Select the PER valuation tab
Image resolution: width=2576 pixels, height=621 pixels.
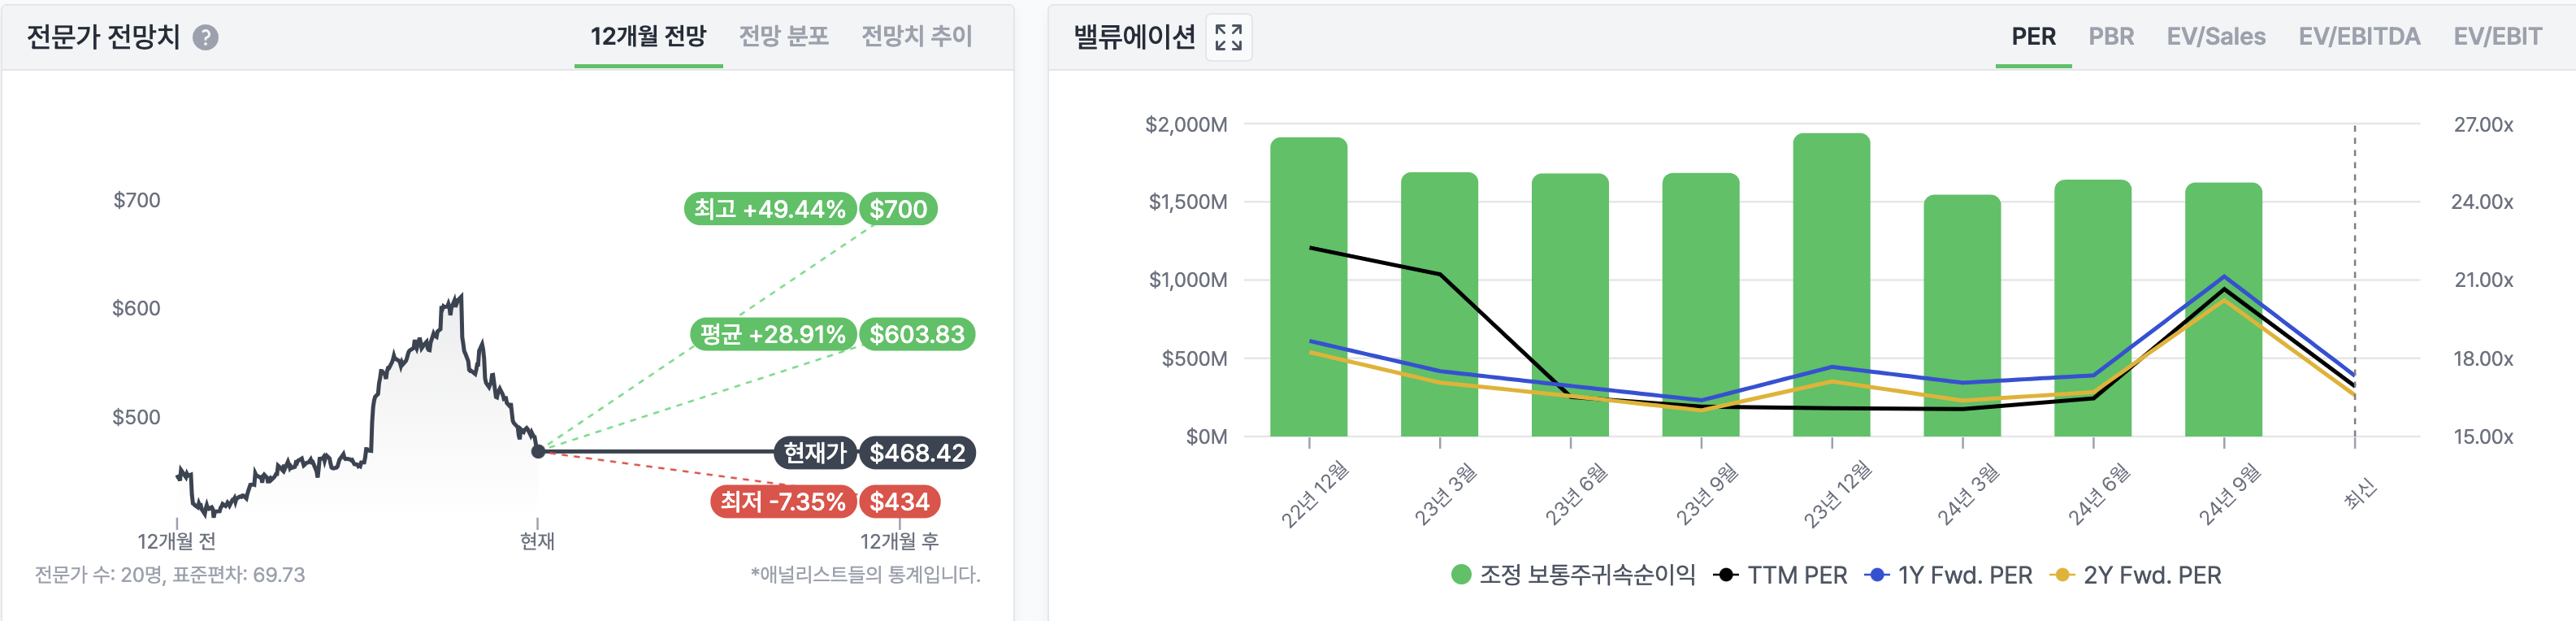tap(2033, 37)
